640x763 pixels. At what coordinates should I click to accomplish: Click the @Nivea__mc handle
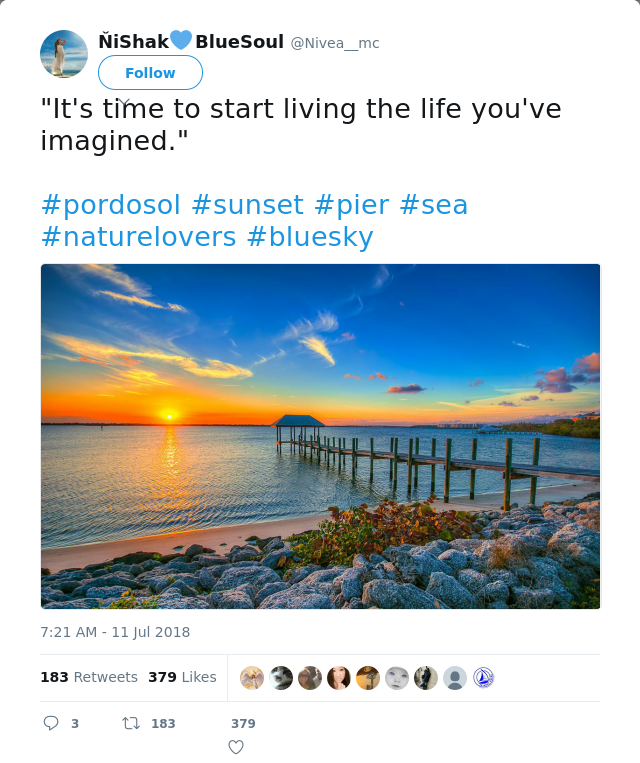(x=335, y=43)
